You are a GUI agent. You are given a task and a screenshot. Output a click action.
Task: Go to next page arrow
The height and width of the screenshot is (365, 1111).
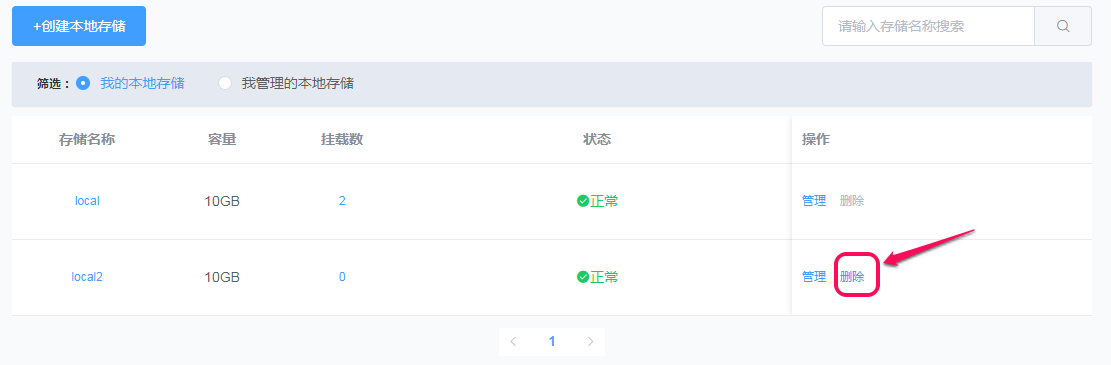point(591,342)
